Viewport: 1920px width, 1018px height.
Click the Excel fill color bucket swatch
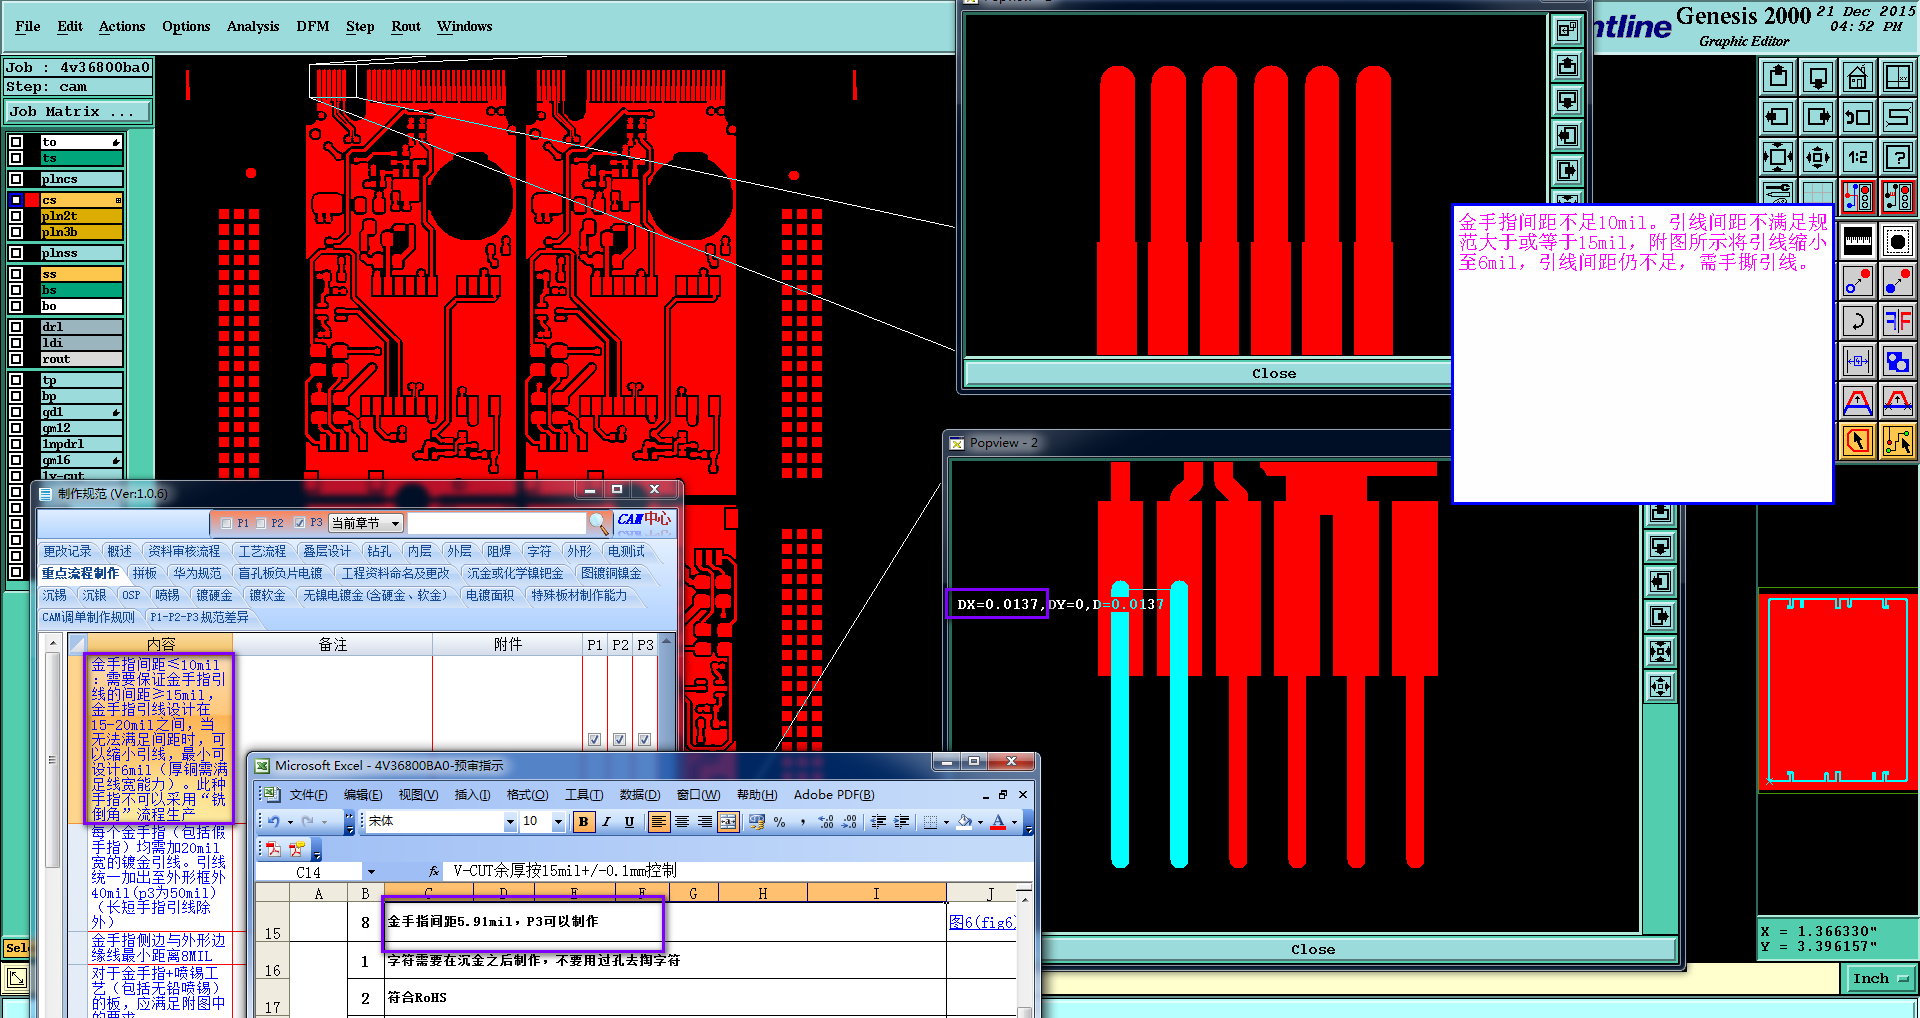pyautogui.click(x=964, y=822)
